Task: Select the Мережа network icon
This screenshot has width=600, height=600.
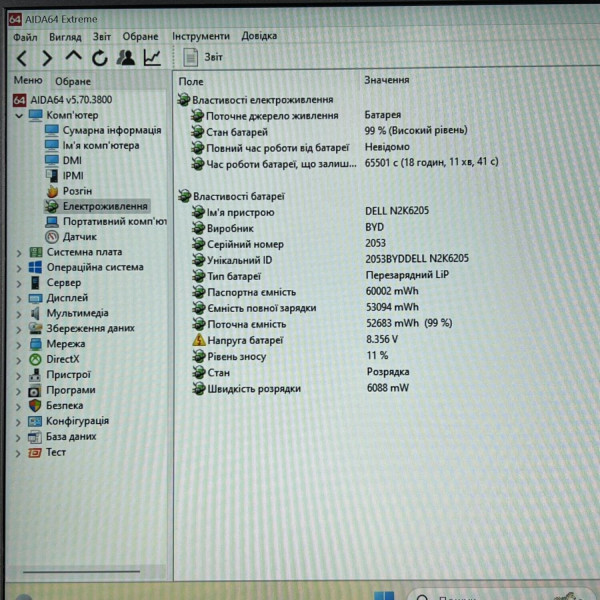Action: click(36, 344)
